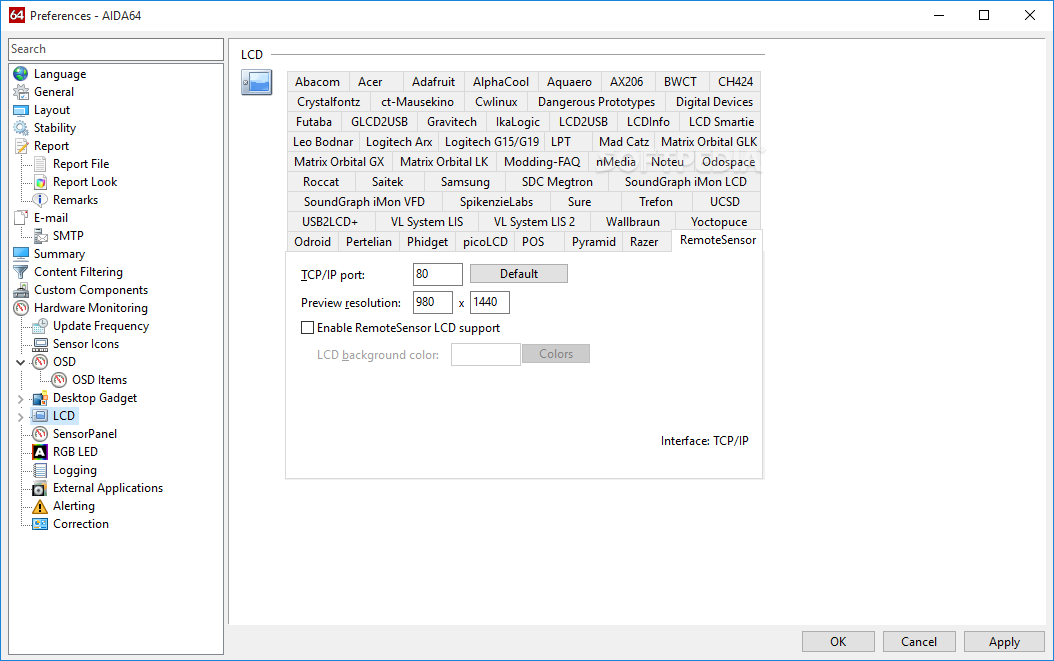The image size is (1054, 661).
Task: Click the RemoteSensor tab
Action: [x=717, y=240]
